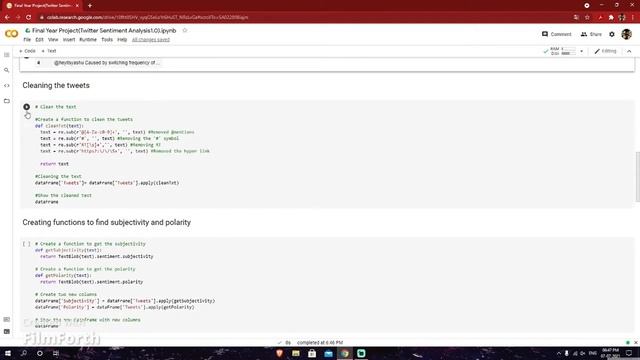The image size is (640, 360).
Task: Open the Edit menu
Action: coord(39,40)
